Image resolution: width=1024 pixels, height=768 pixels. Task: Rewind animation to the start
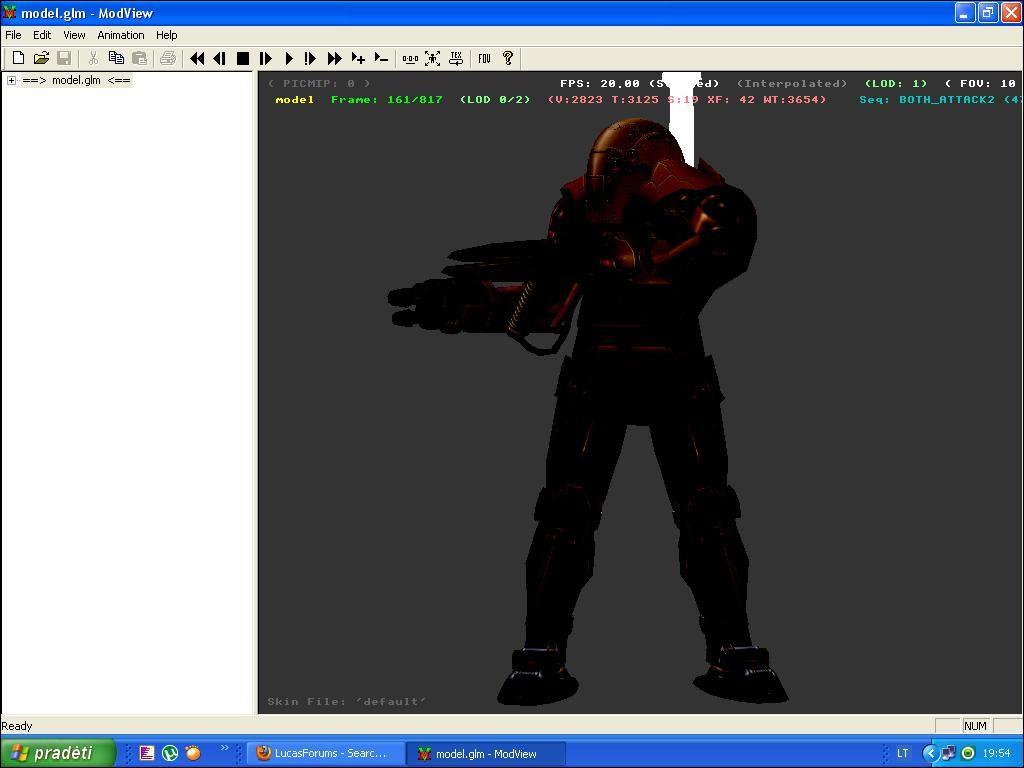coord(197,59)
